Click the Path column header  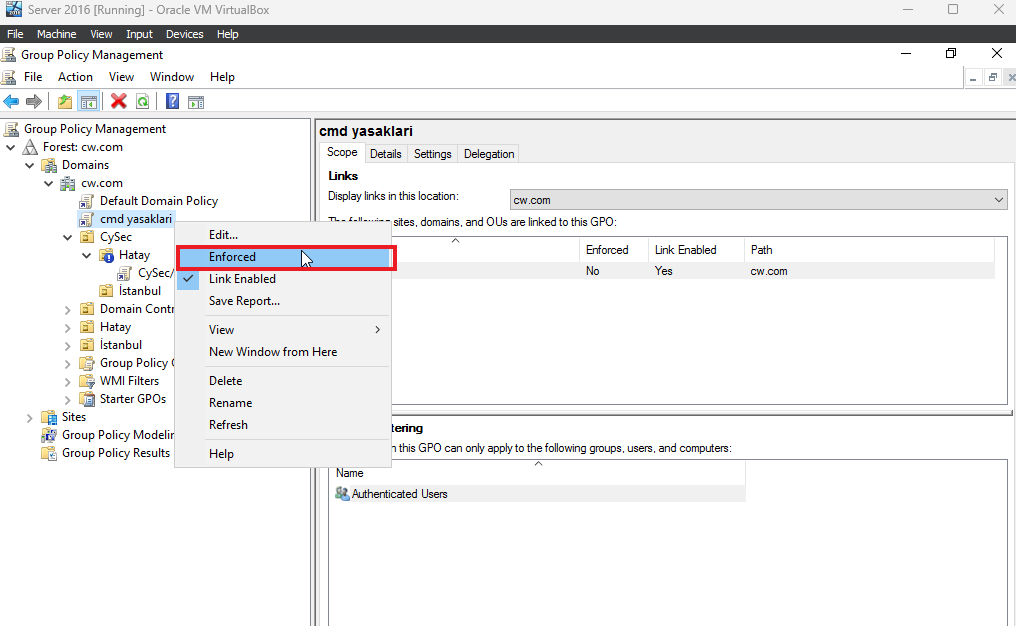870,250
